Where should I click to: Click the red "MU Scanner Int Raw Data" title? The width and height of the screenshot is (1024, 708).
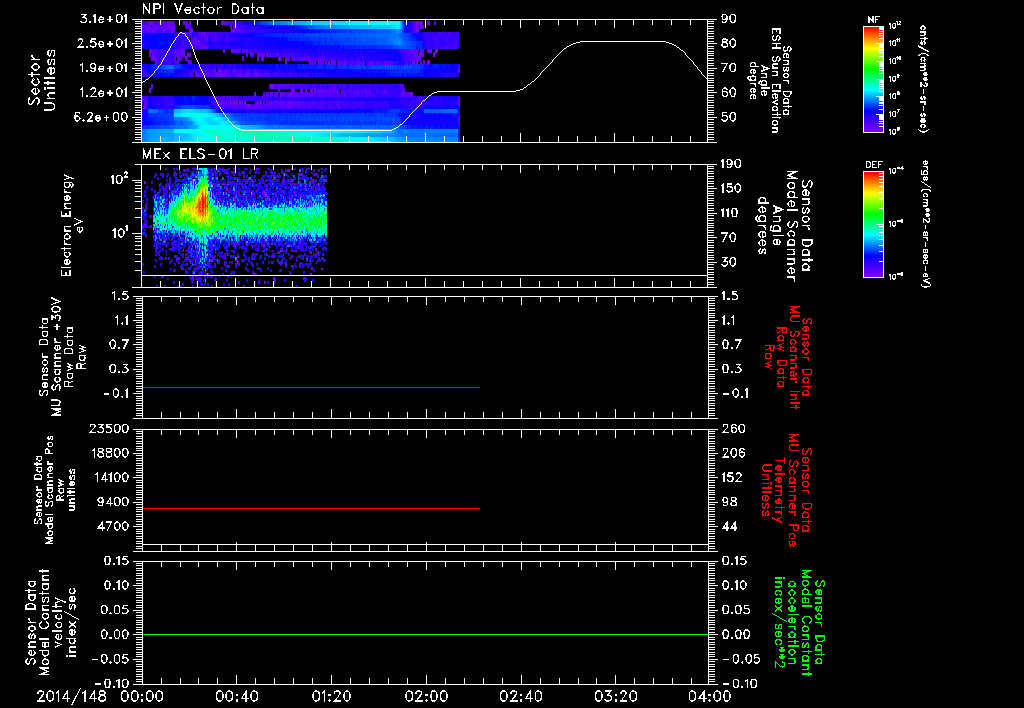click(788, 356)
